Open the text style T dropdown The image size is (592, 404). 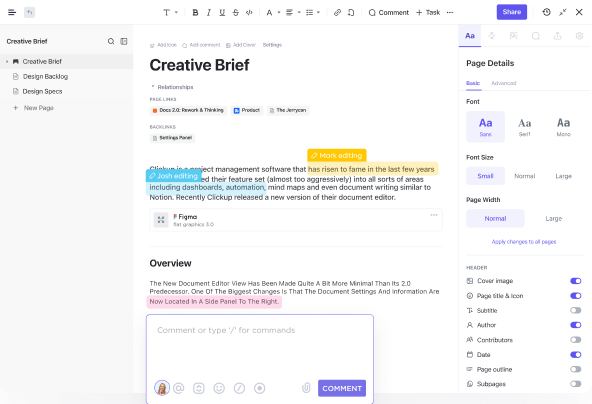(170, 12)
